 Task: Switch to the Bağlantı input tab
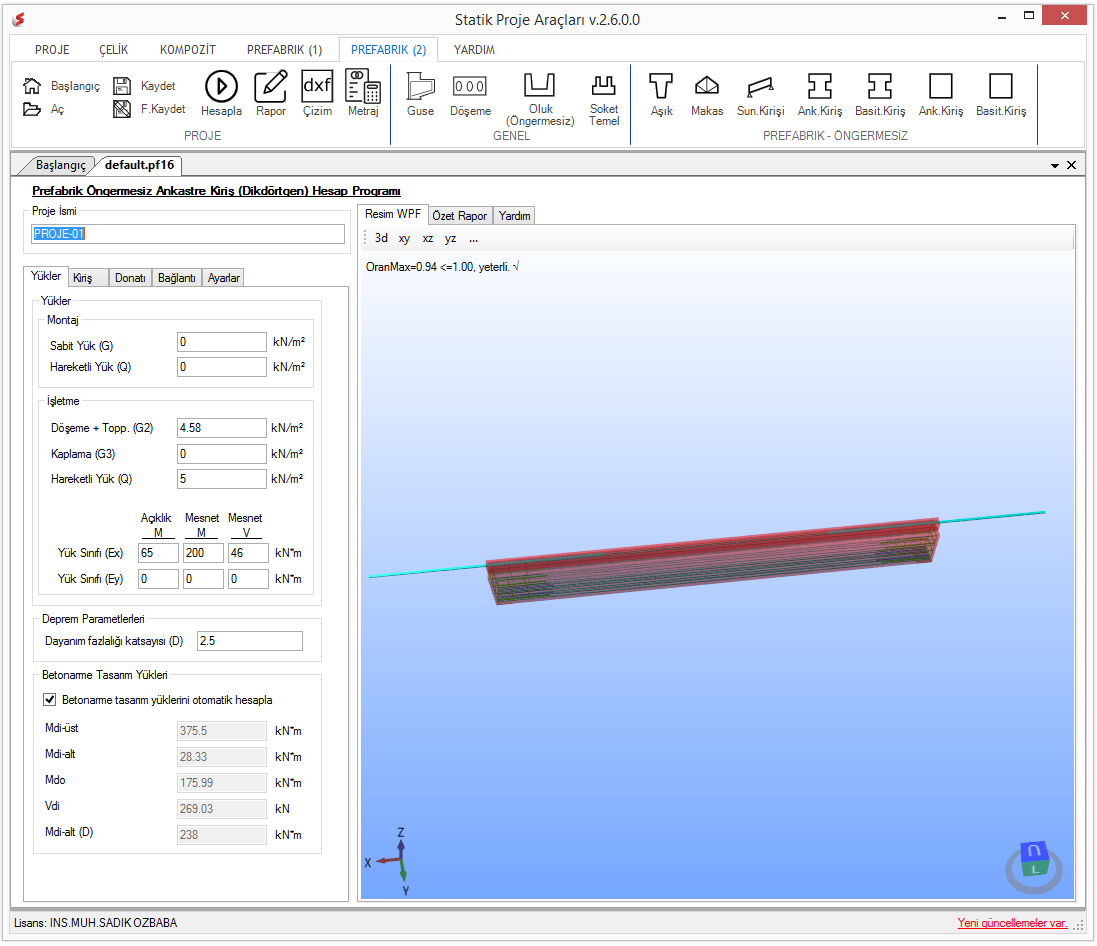click(176, 278)
